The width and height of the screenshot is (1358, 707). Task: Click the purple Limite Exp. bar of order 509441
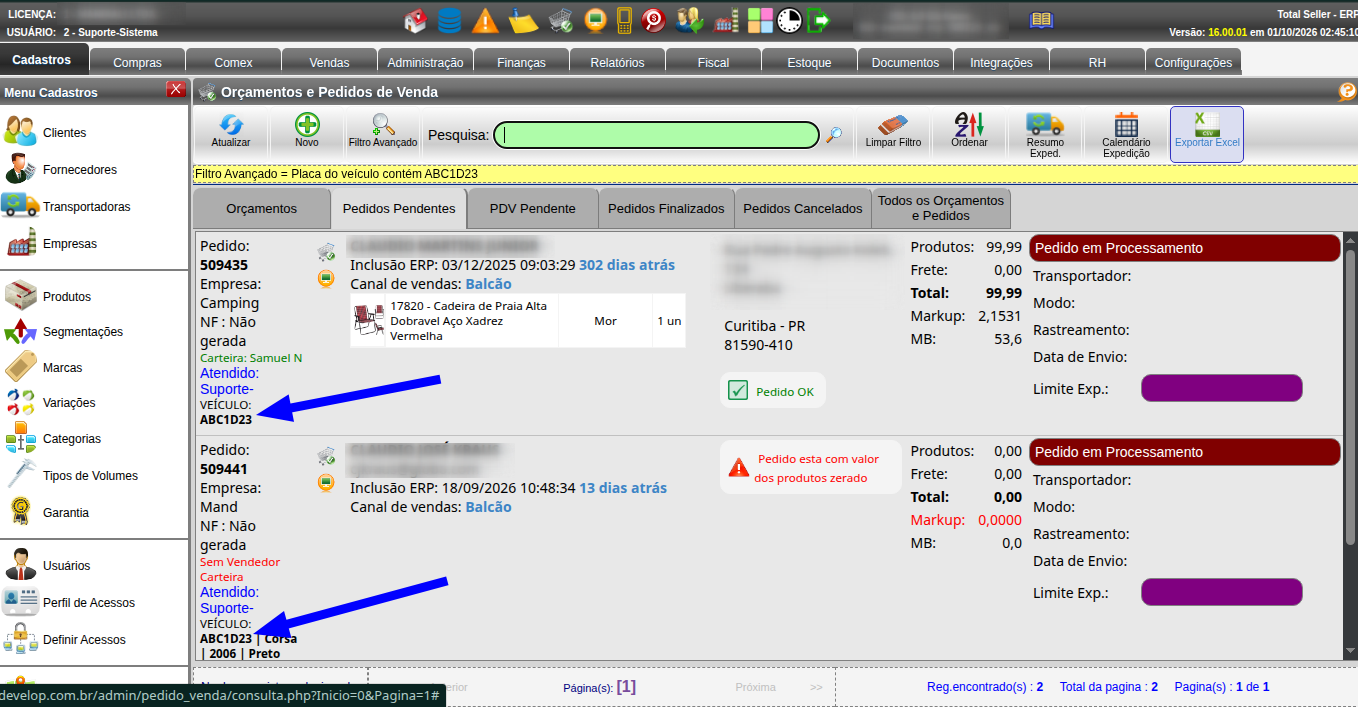point(1222,593)
